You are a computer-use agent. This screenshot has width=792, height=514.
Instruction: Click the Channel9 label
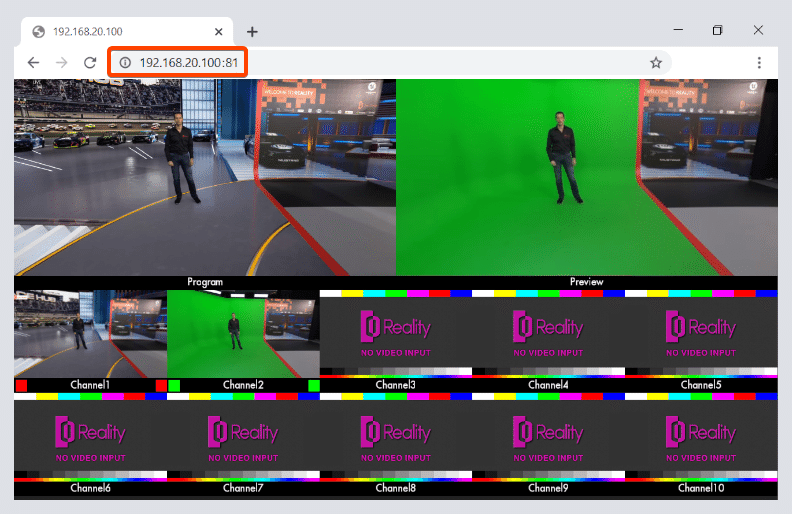click(548, 488)
